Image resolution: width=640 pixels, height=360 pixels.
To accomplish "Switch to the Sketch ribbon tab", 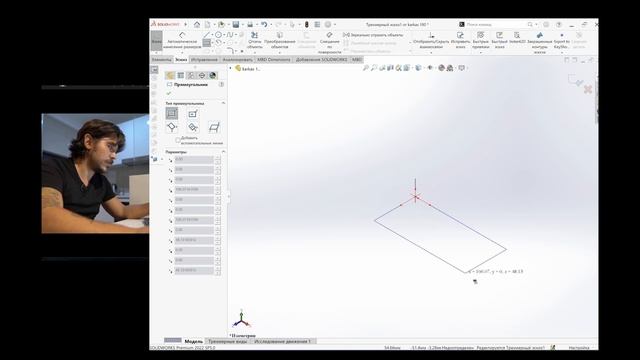I will point(181,60).
